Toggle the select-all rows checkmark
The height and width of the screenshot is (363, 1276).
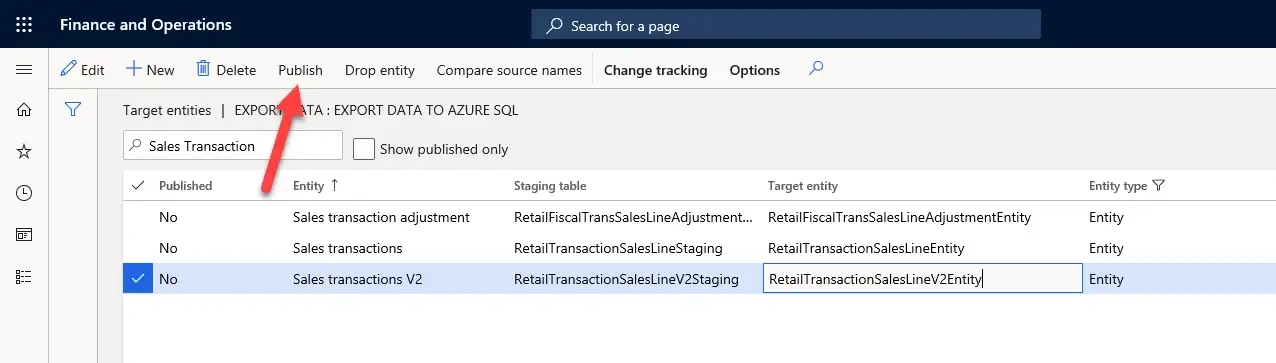[138, 185]
